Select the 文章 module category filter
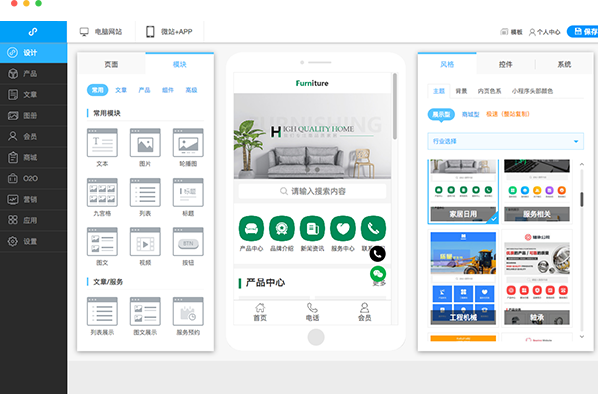Screen dimensions: 598x394 click(x=121, y=90)
